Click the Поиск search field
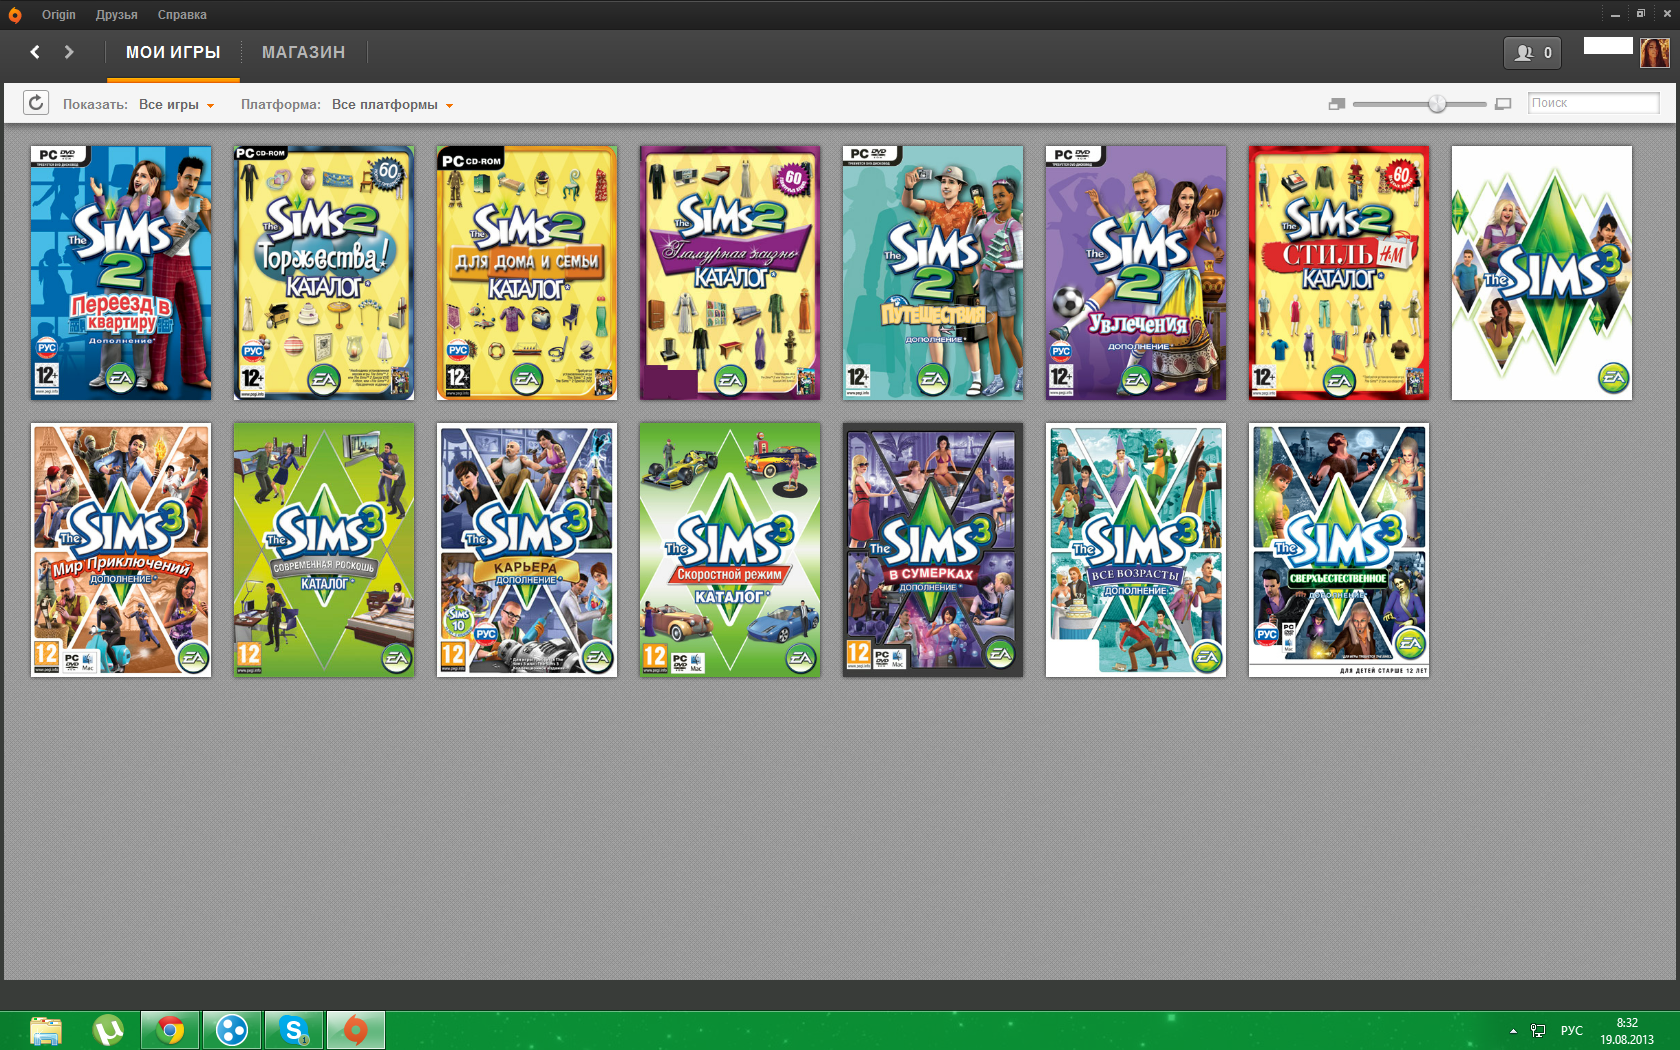 click(1593, 103)
